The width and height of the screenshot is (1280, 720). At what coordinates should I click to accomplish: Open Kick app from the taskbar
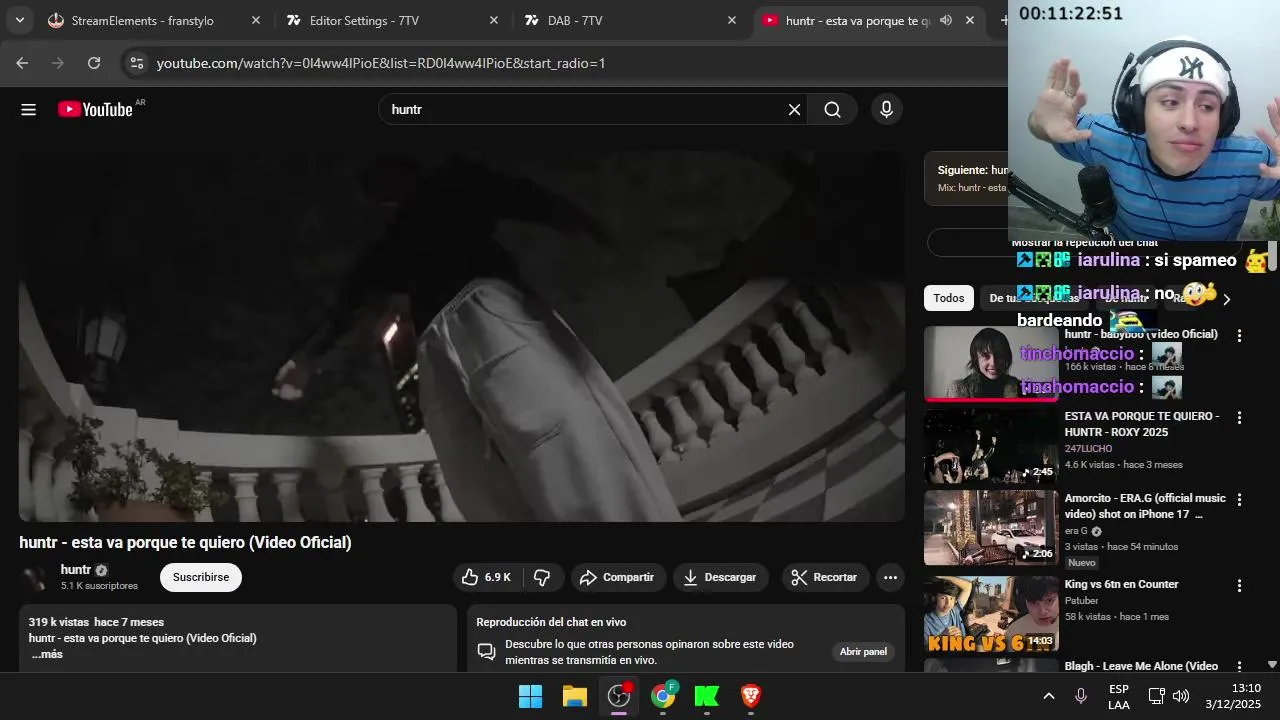pos(707,696)
